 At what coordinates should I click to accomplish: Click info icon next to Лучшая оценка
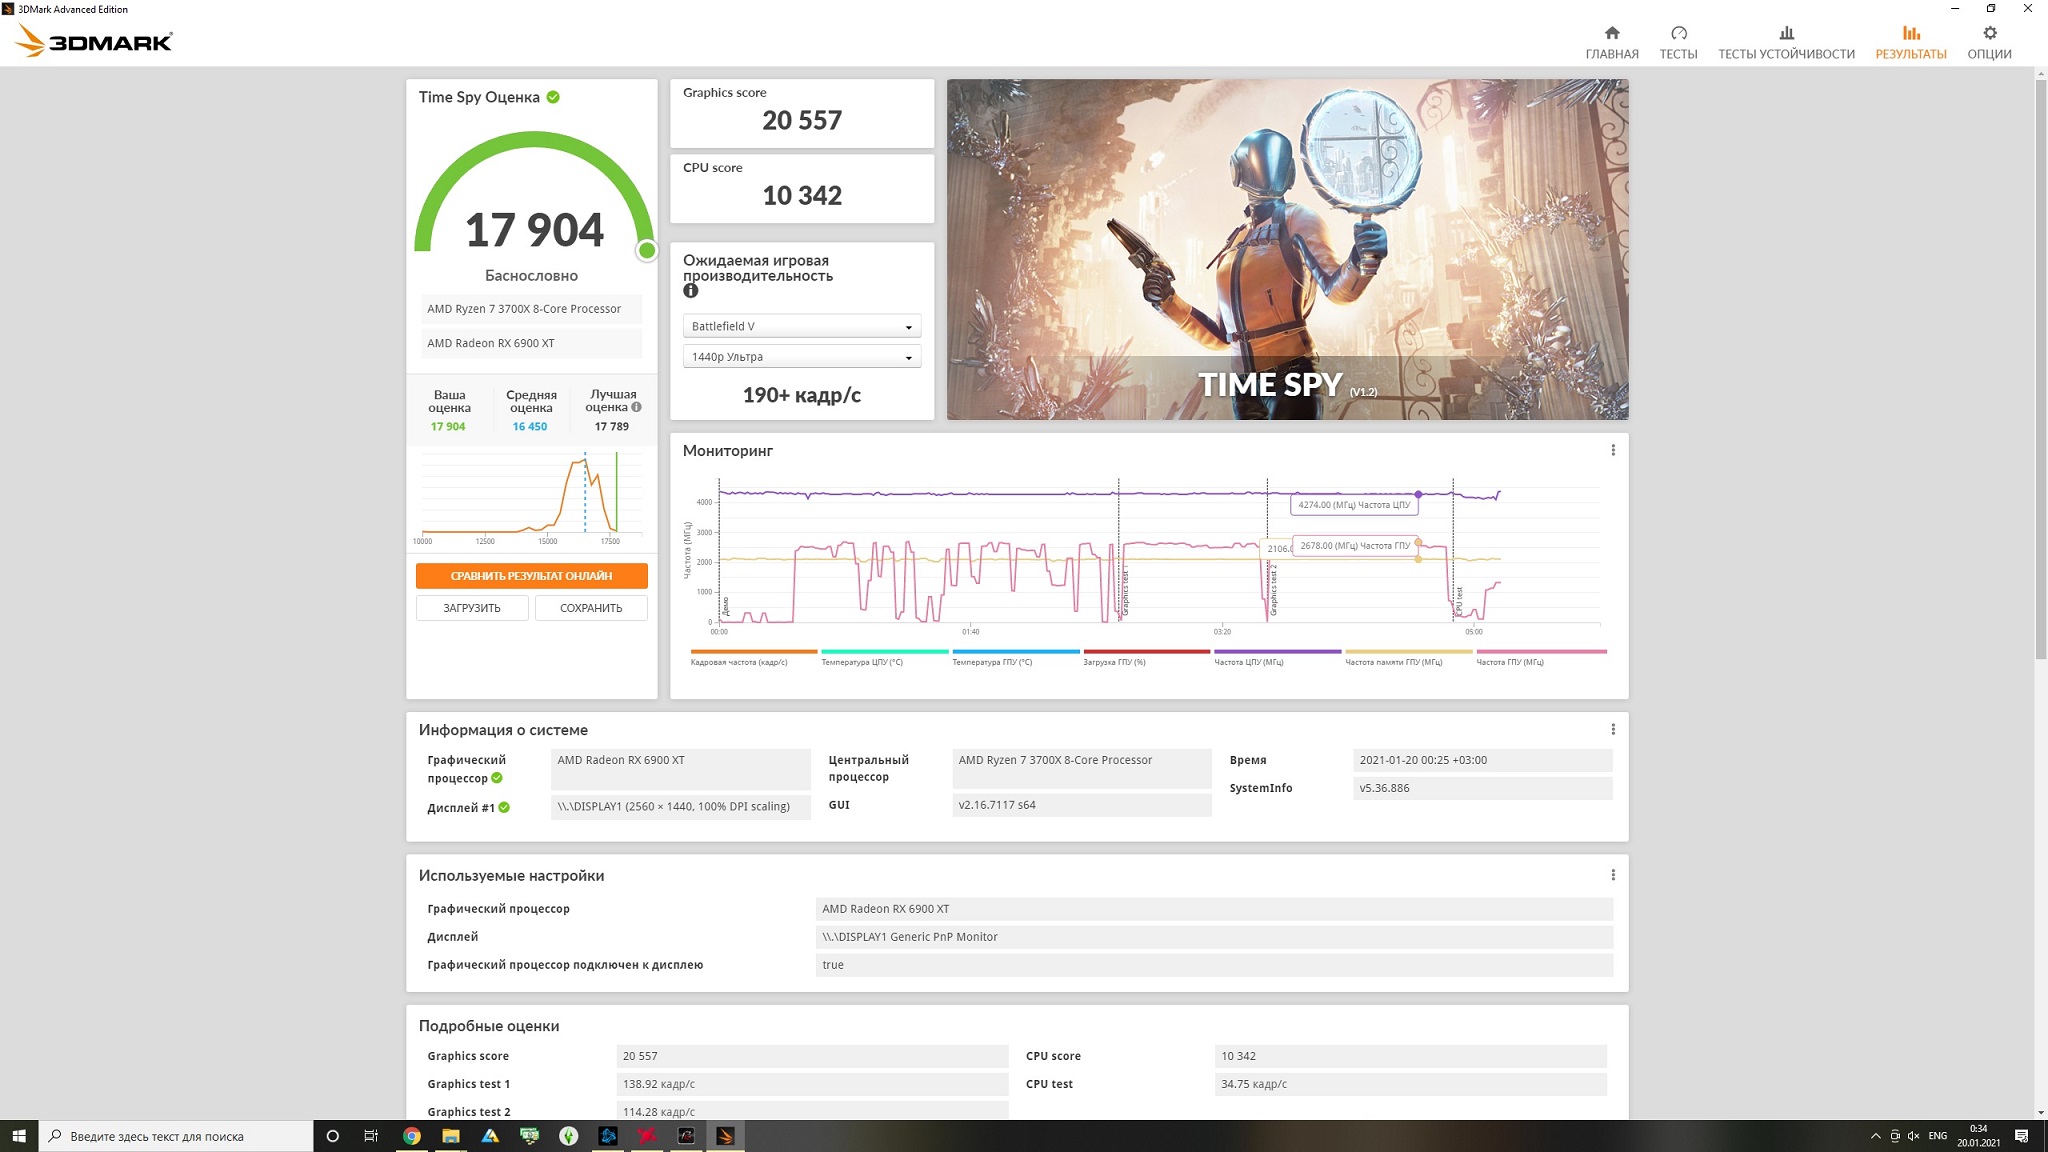tap(636, 407)
